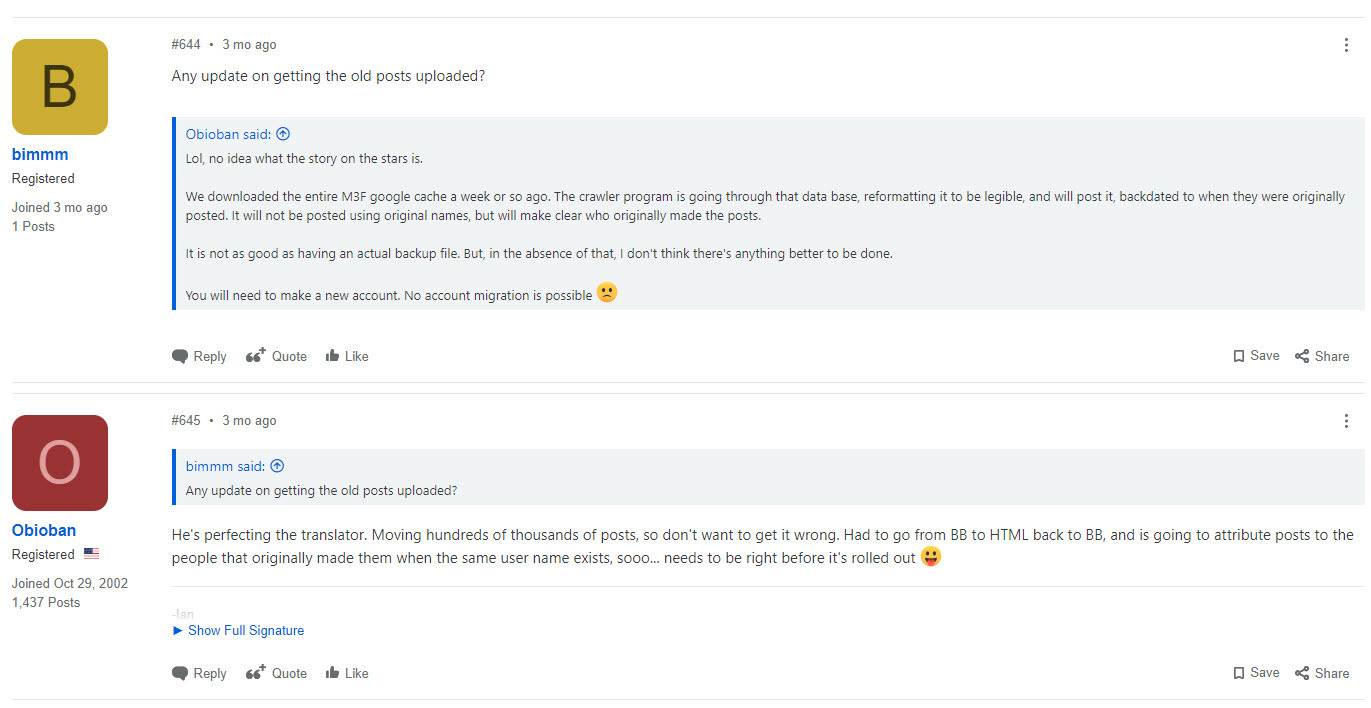The height and width of the screenshot is (708, 1371).
Task: Click Obioban's red O avatar
Action: tap(60, 463)
